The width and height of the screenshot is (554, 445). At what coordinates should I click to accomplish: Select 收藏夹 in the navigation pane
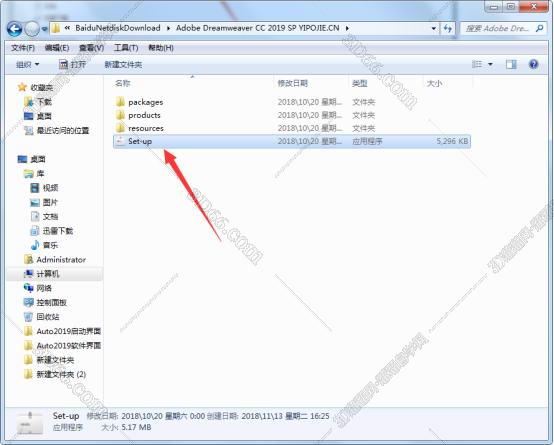[x=41, y=87]
